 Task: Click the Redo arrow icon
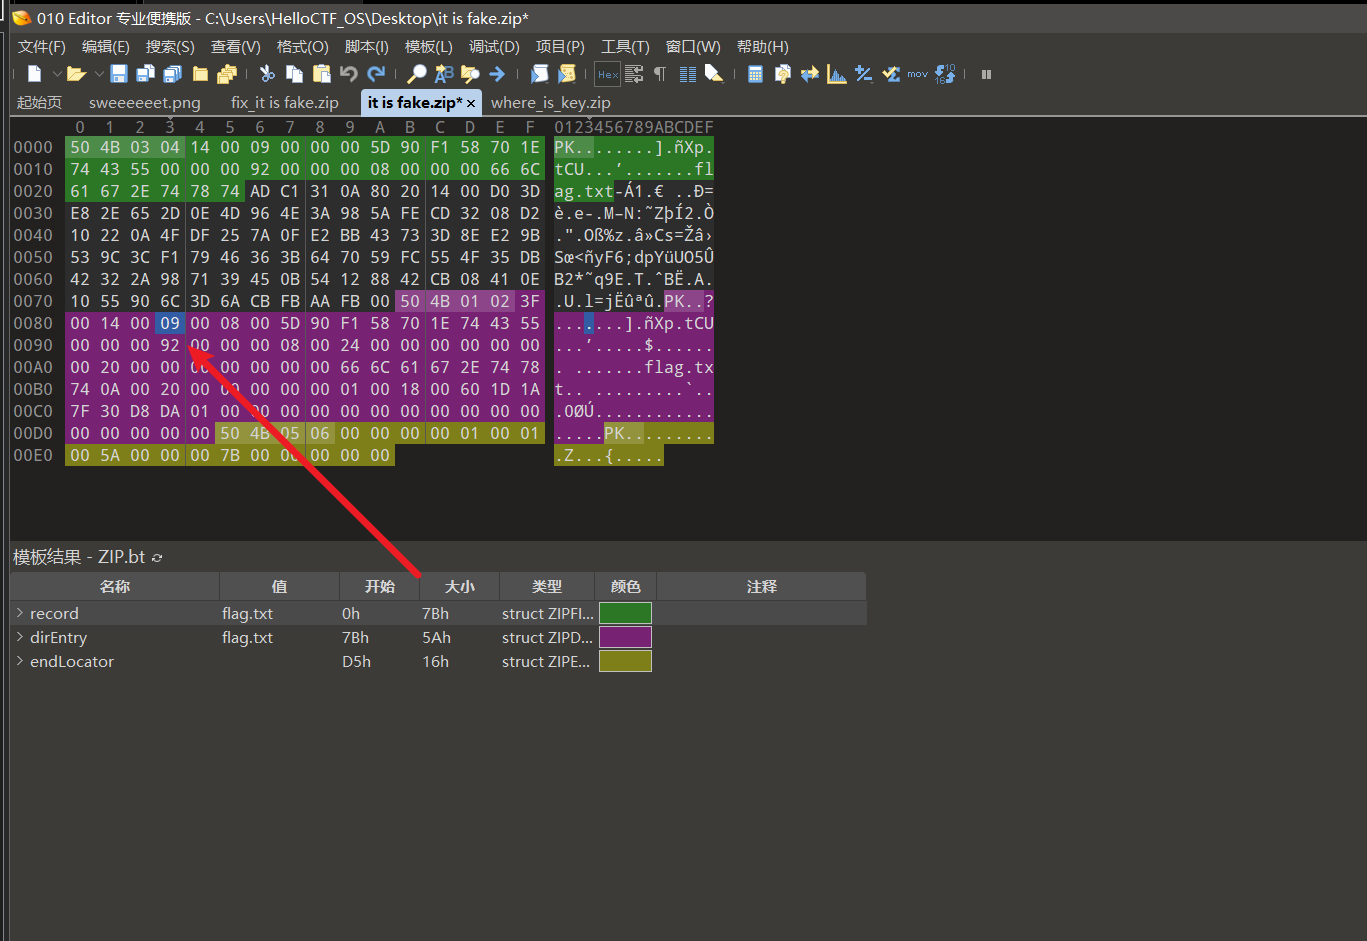pos(376,74)
